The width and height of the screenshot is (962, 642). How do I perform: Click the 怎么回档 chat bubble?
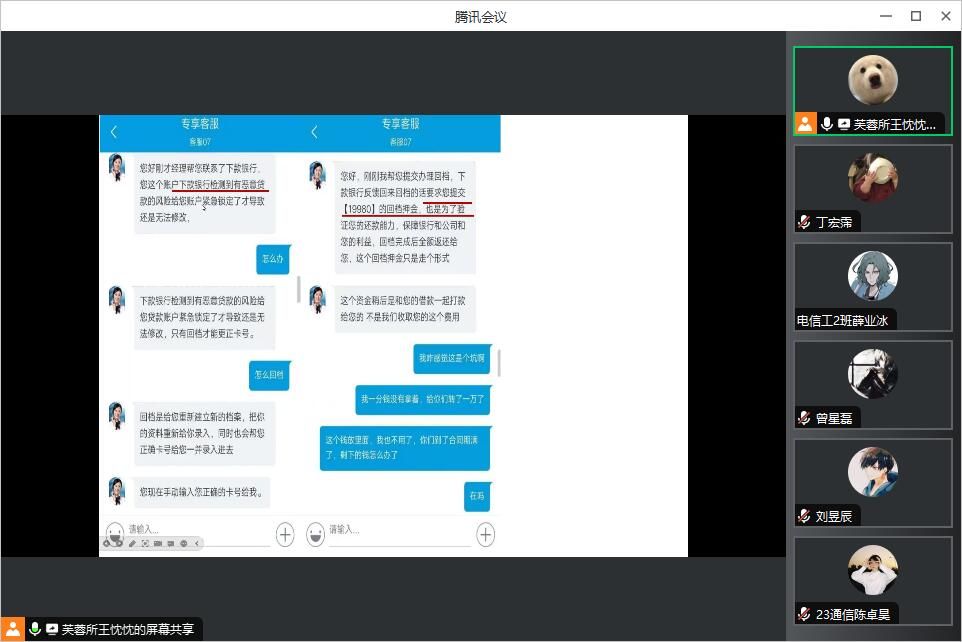tap(269, 375)
